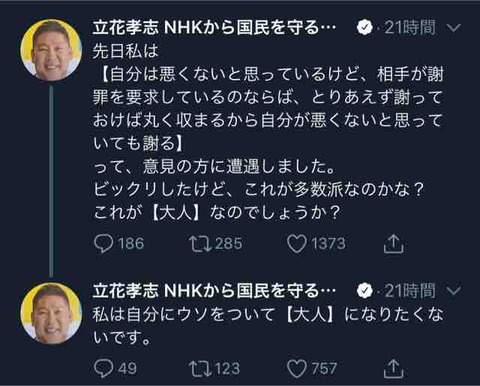Open profile from second tweet's avatar photo
This screenshot has height=386, width=480.
click(51, 313)
